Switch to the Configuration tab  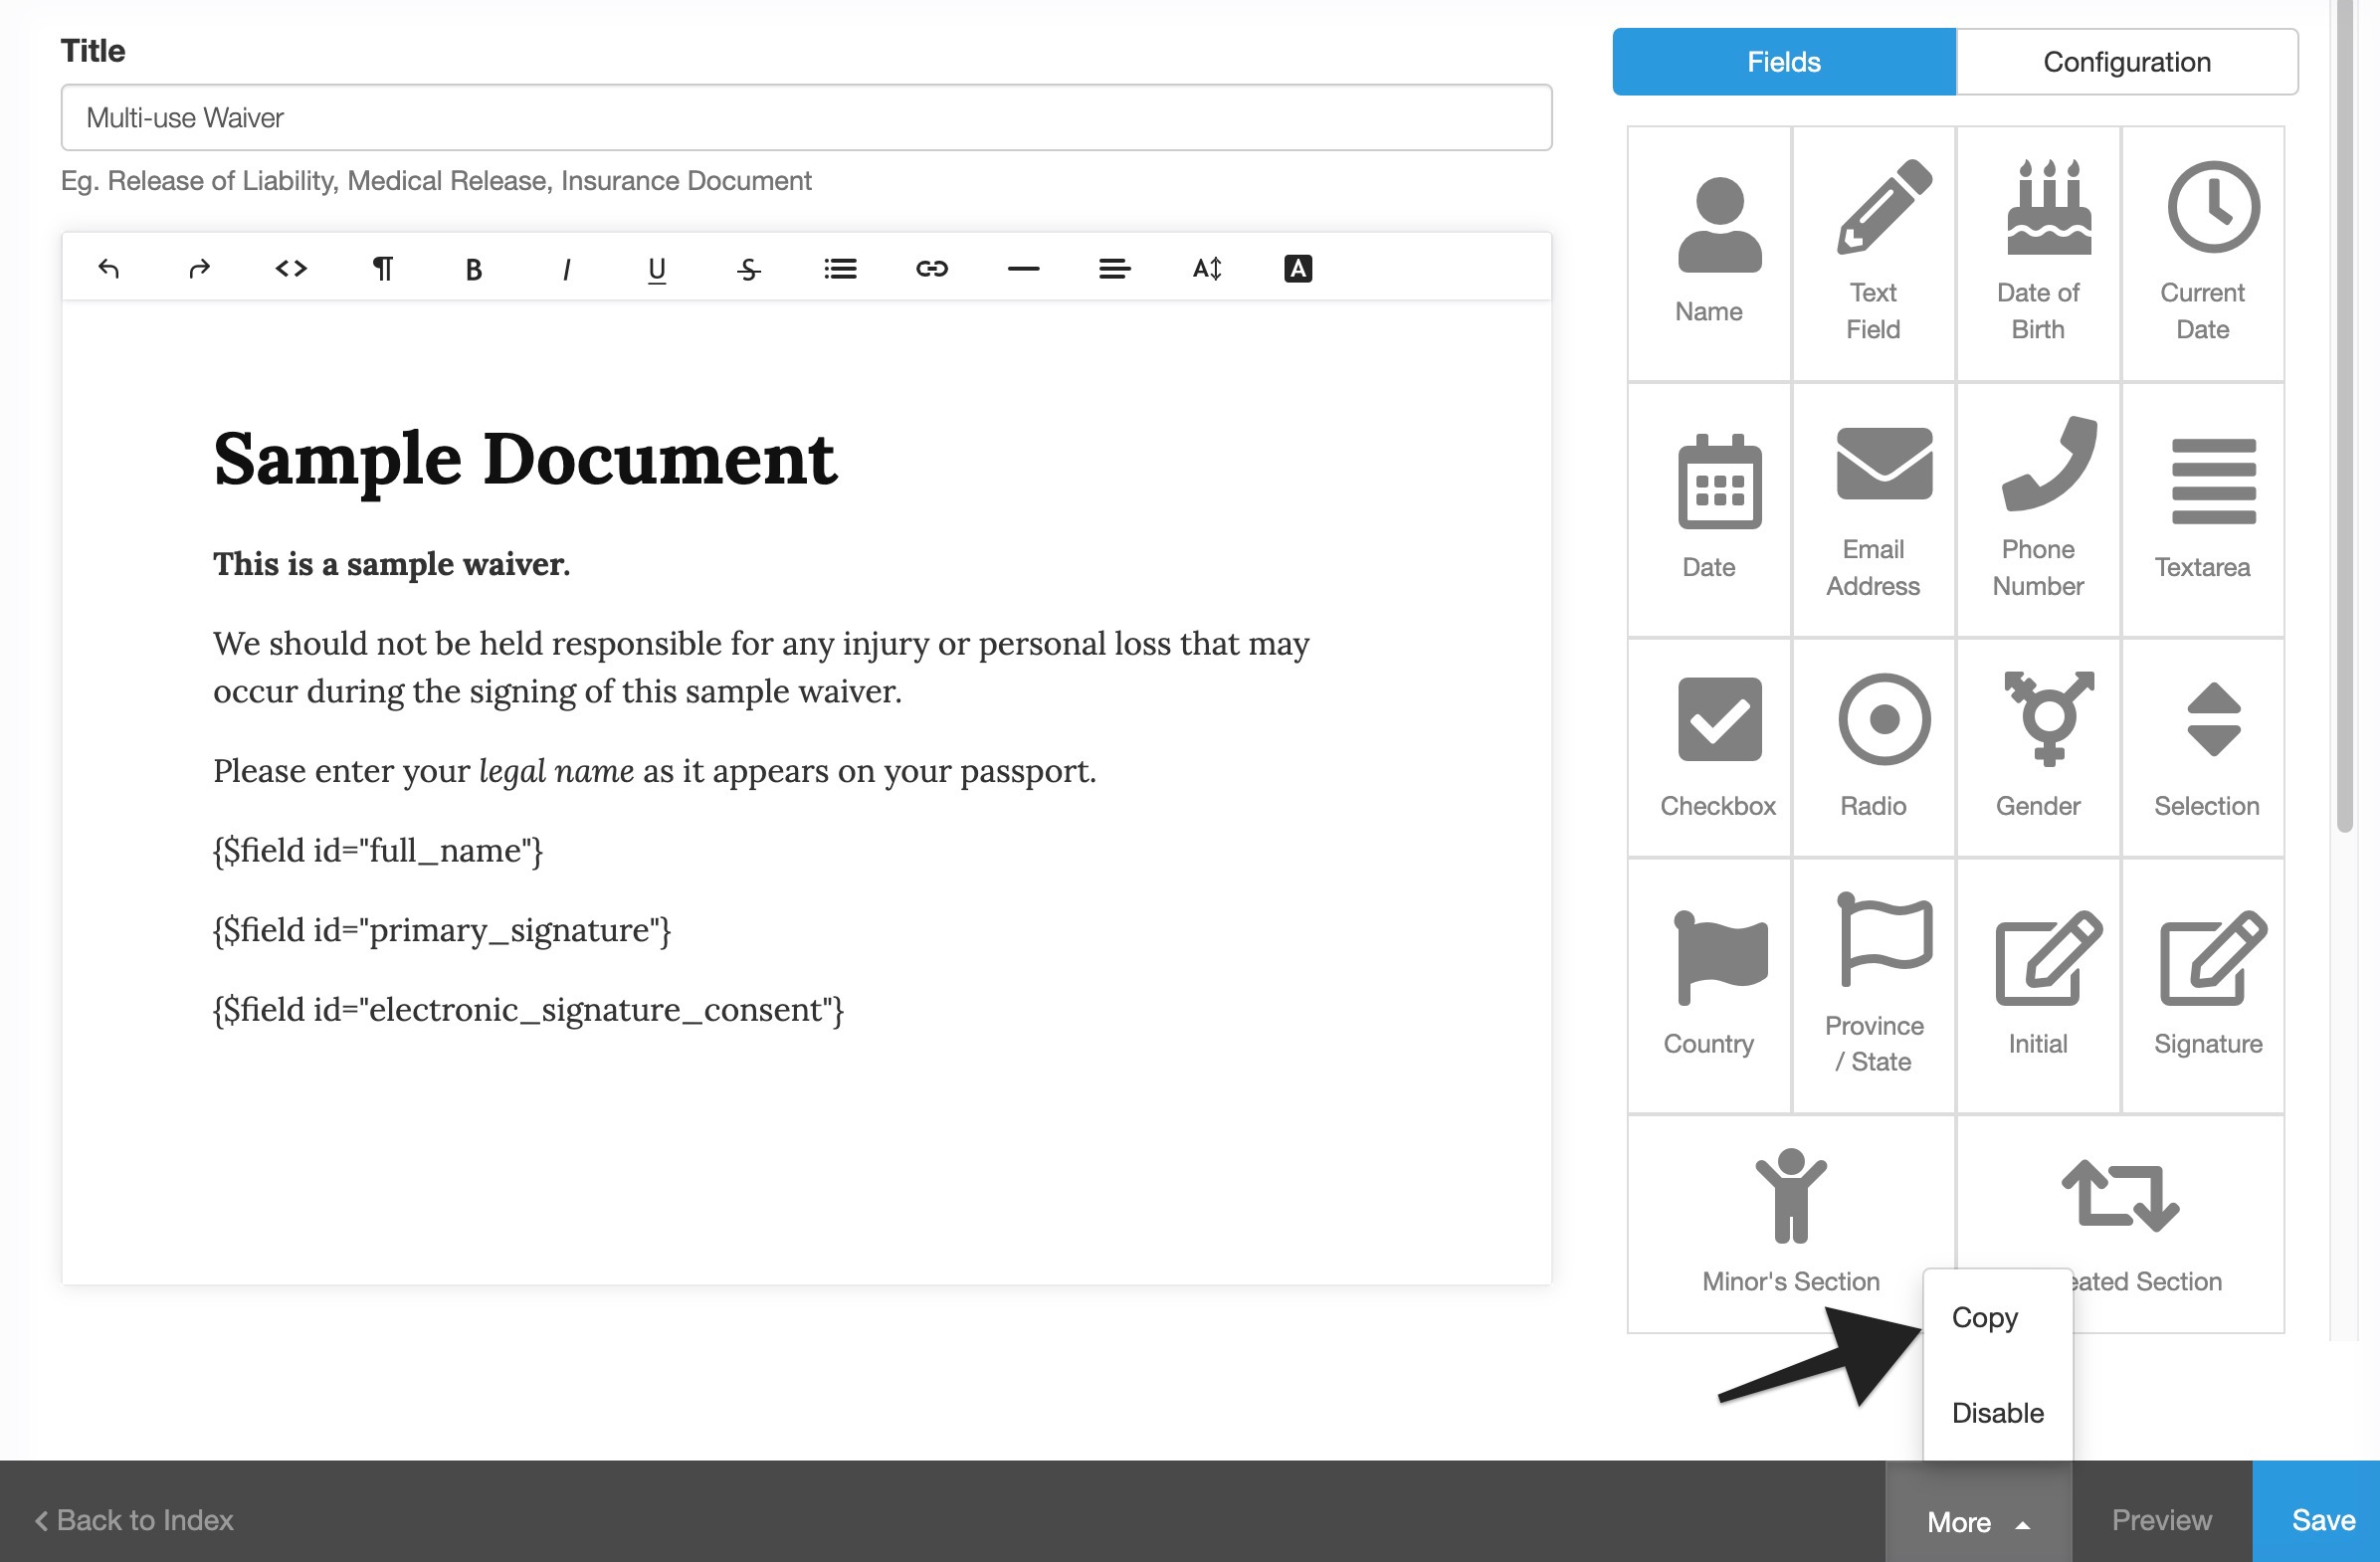click(2127, 62)
